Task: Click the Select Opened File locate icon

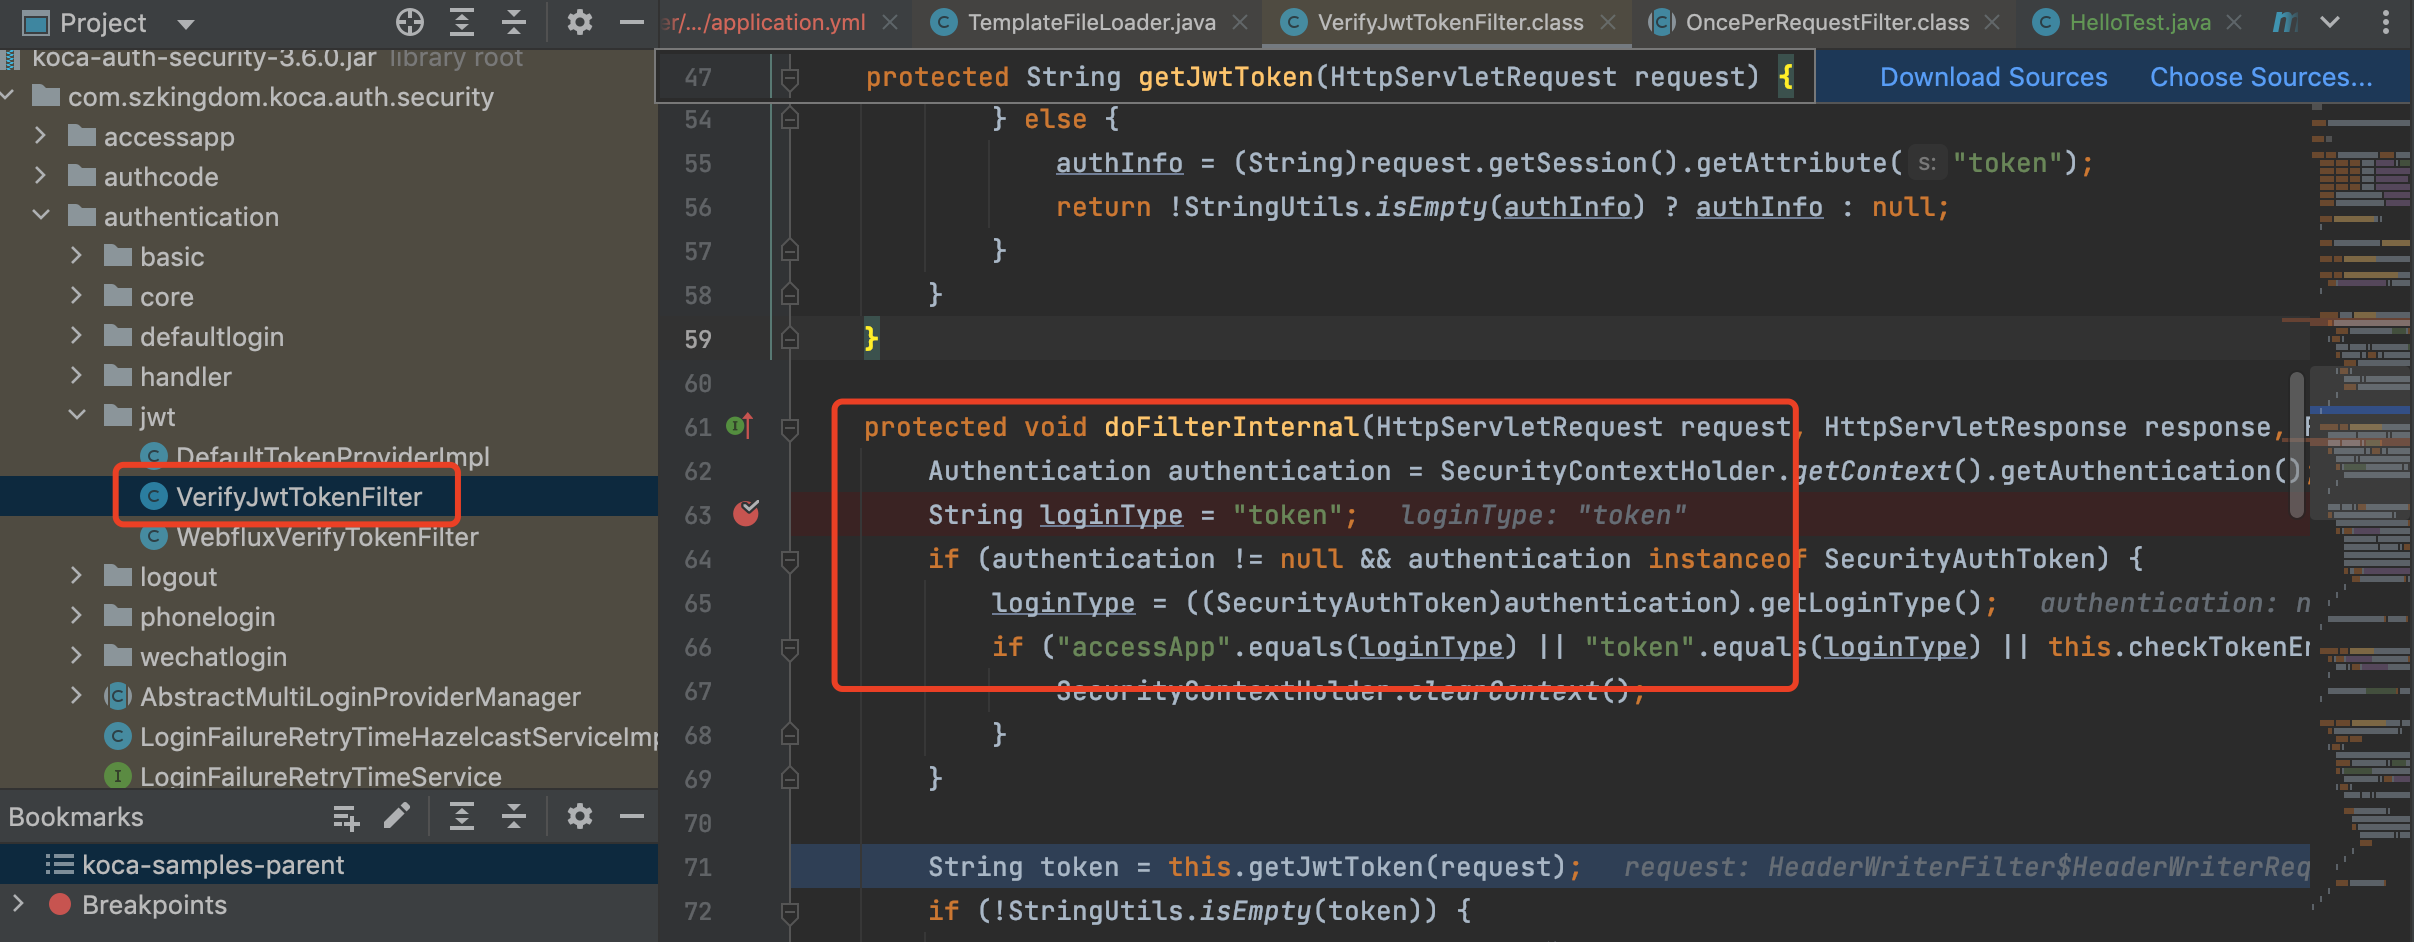Action: [410, 22]
